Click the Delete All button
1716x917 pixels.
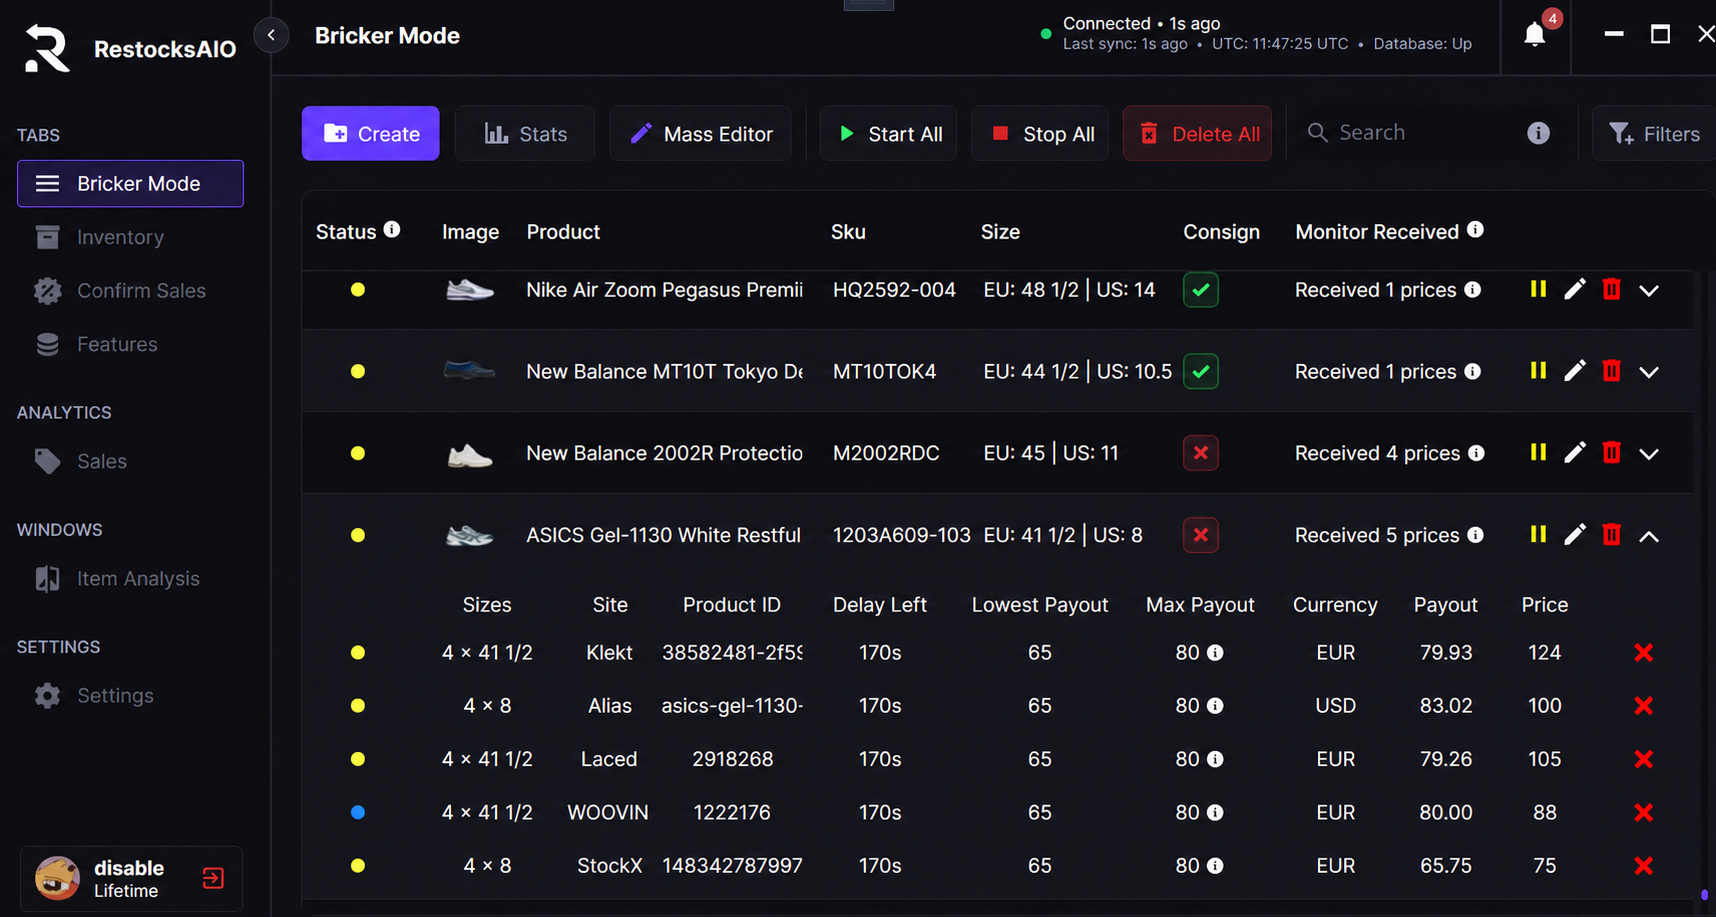coord(1197,133)
